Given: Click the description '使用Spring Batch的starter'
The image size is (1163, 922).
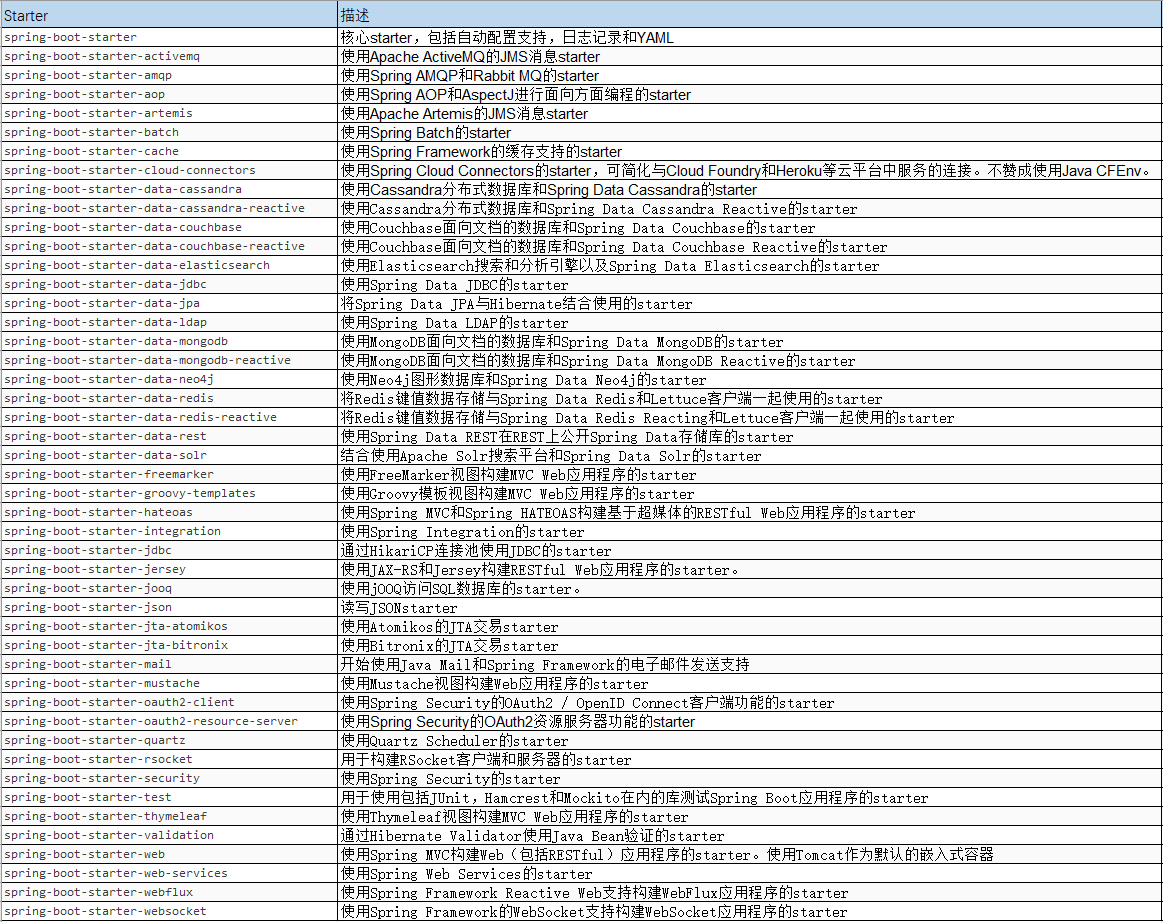Looking at the screenshot, I should coord(426,133).
